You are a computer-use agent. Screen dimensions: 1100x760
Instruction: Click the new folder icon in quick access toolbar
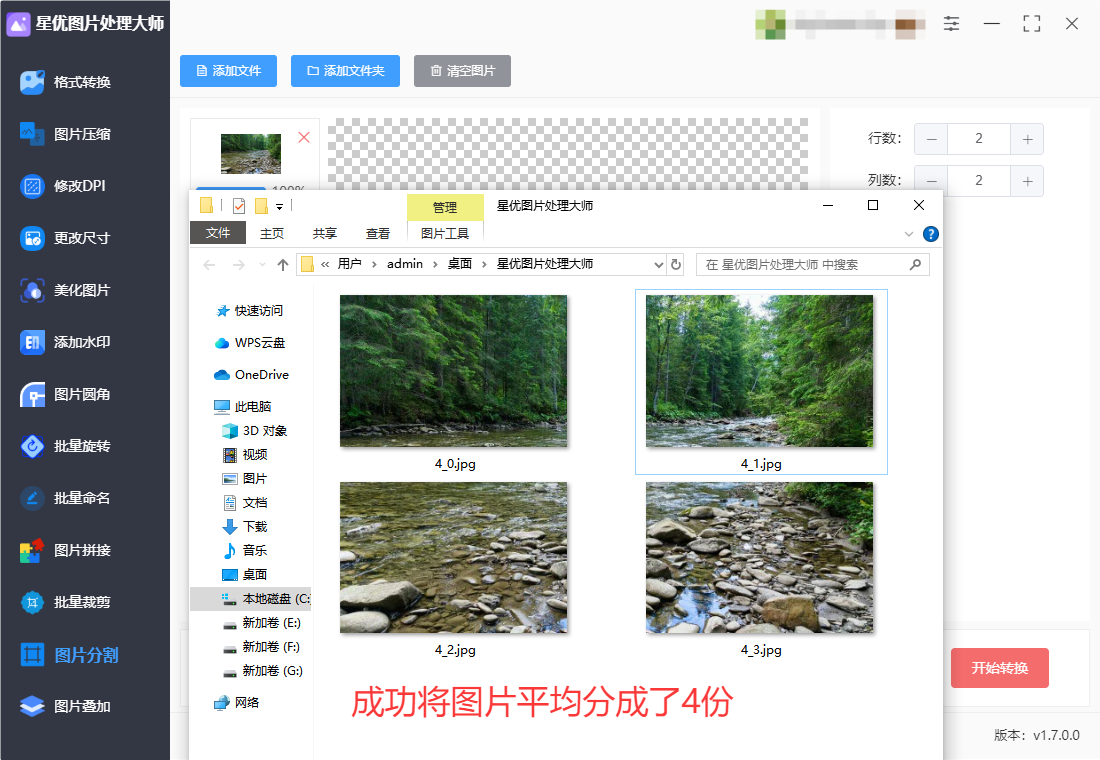click(x=261, y=206)
